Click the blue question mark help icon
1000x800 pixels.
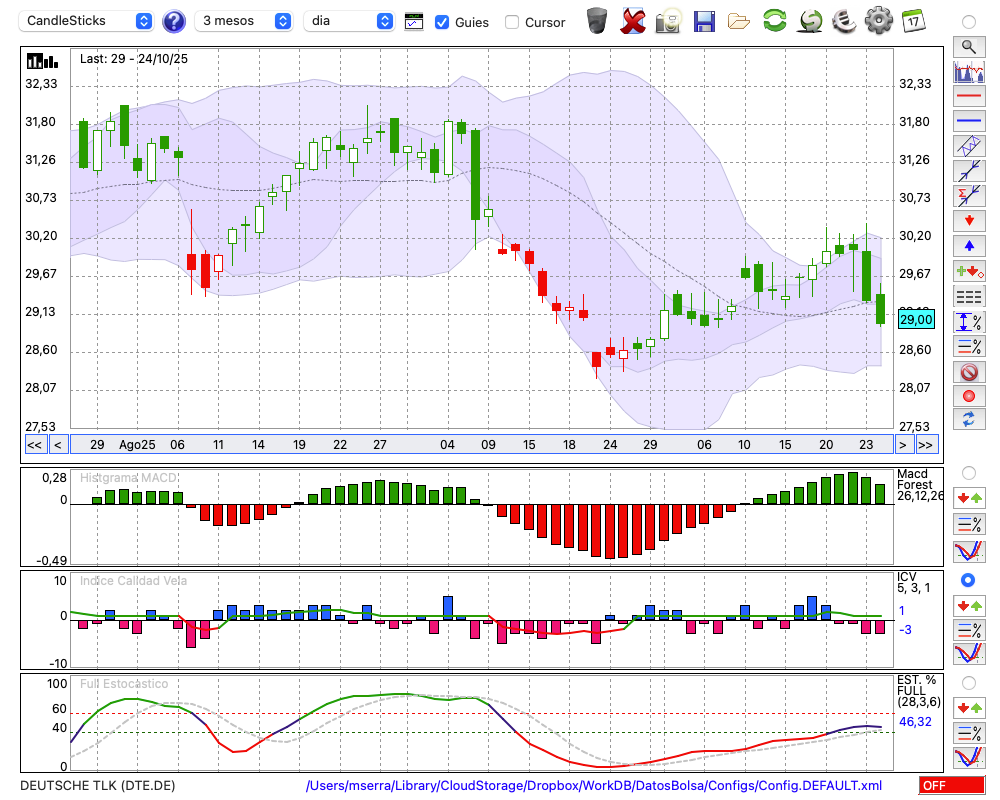coord(173,21)
